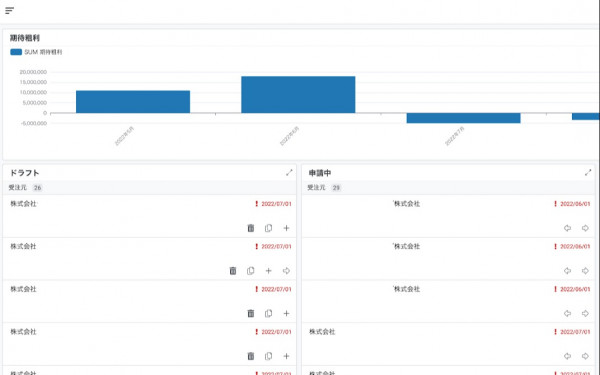600x375 pixels.
Task: Delete the second ドラフト card via trash icon
Action: pos(233,271)
